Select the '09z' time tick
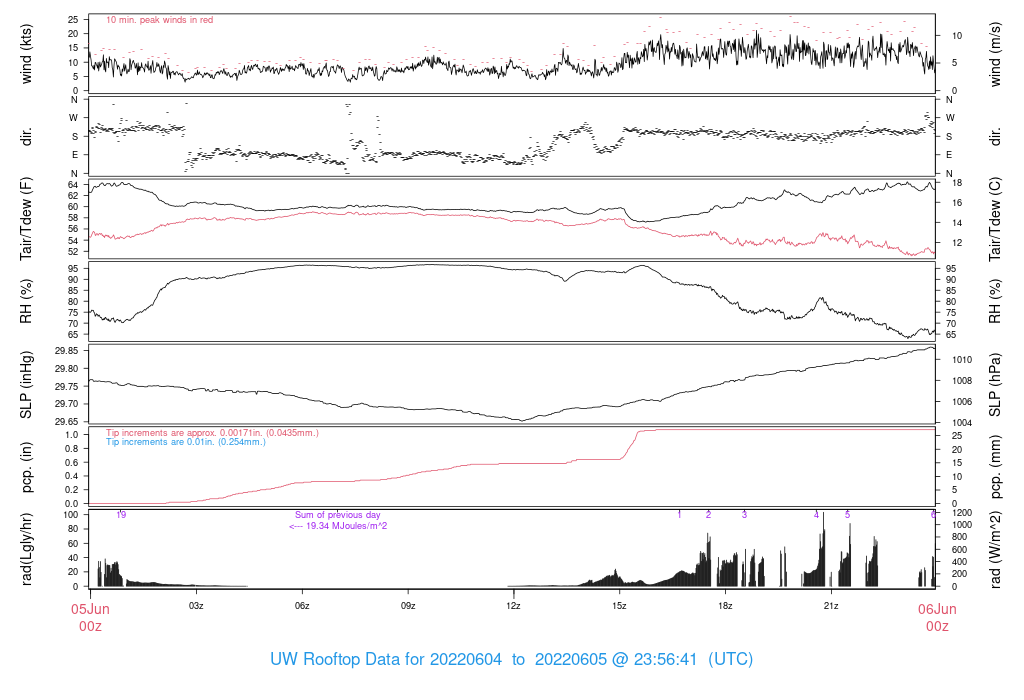 tap(408, 606)
